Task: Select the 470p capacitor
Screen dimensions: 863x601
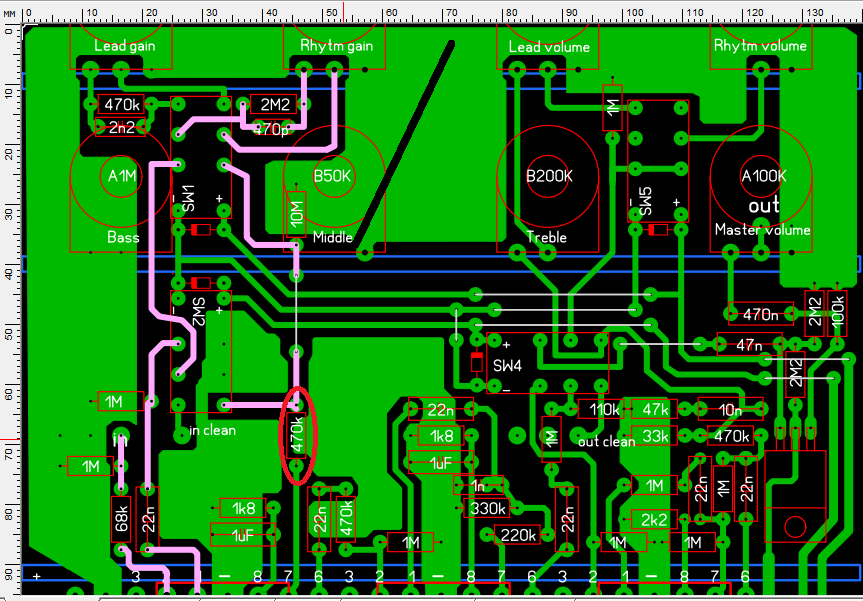Action: [x=273, y=130]
